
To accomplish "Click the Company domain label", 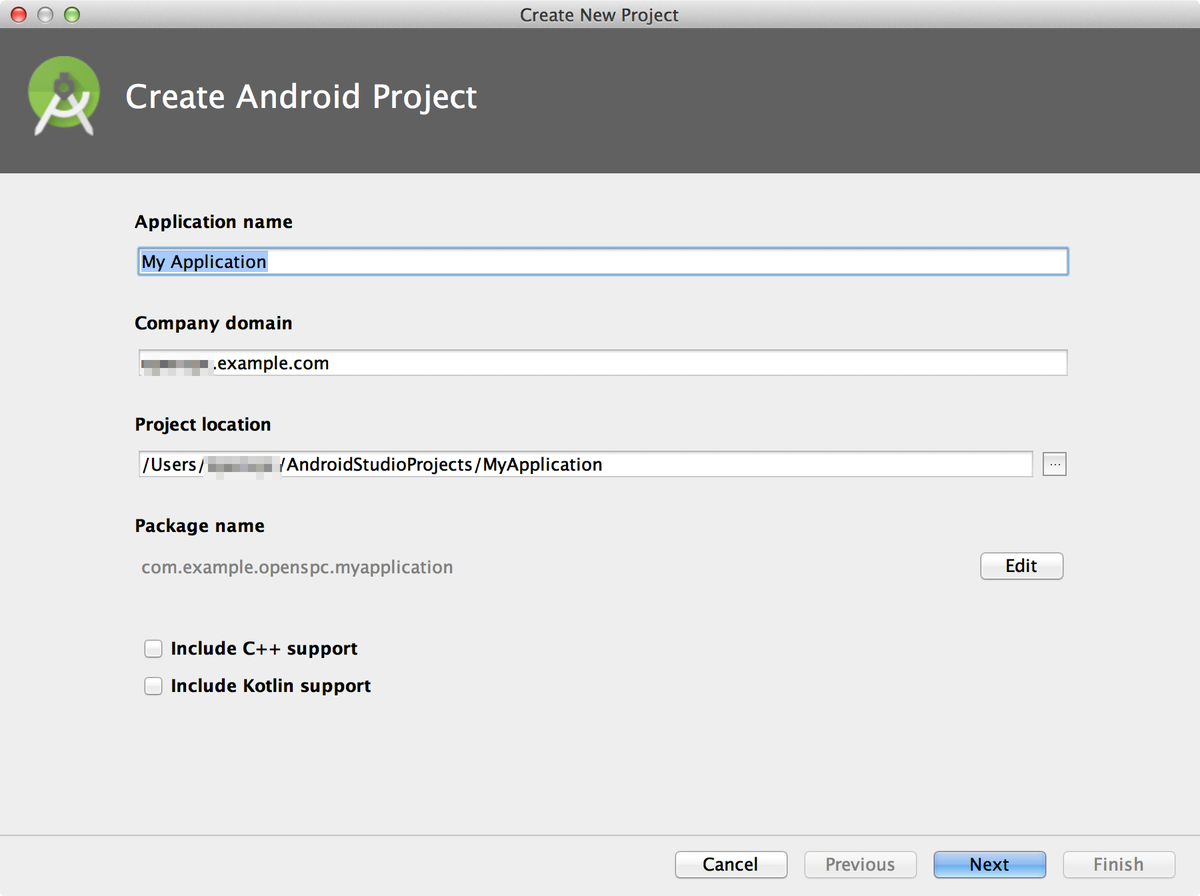I will pyautogui.click(x=214, y=323).
